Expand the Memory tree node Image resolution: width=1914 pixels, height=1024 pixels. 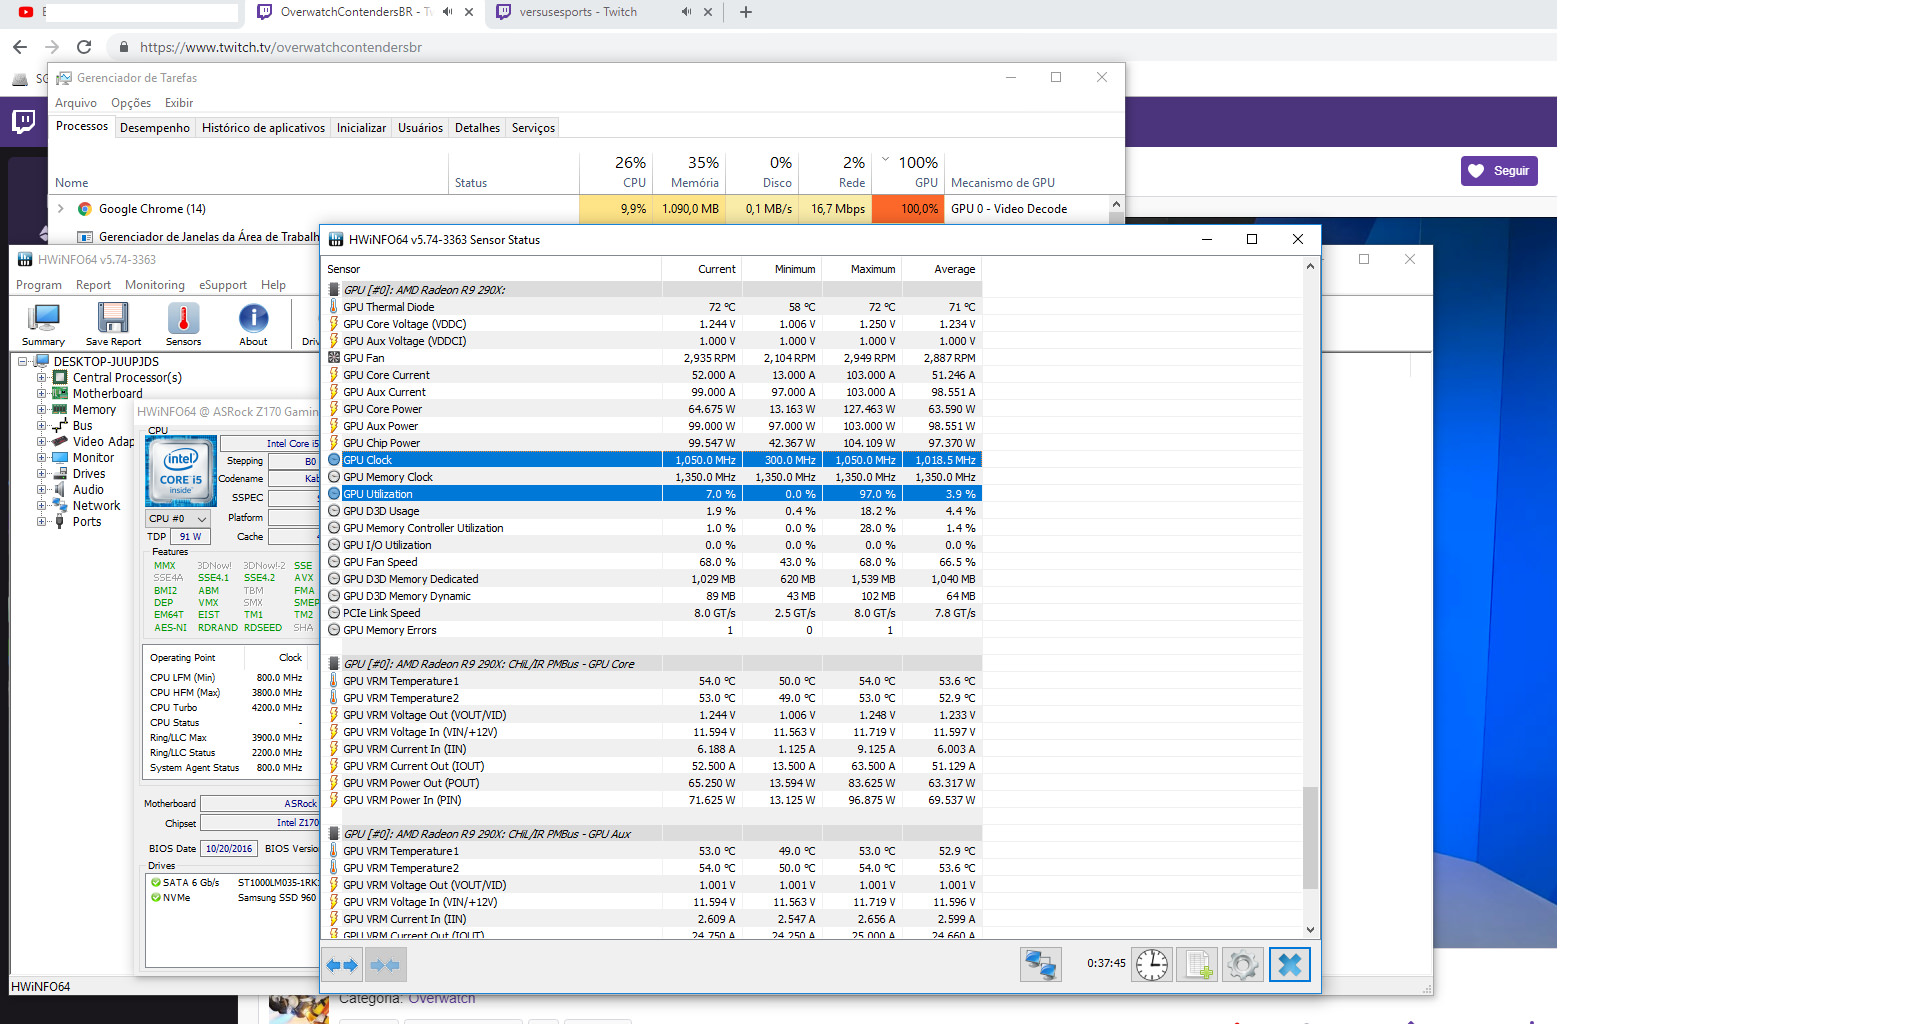[x=42, y=410]
